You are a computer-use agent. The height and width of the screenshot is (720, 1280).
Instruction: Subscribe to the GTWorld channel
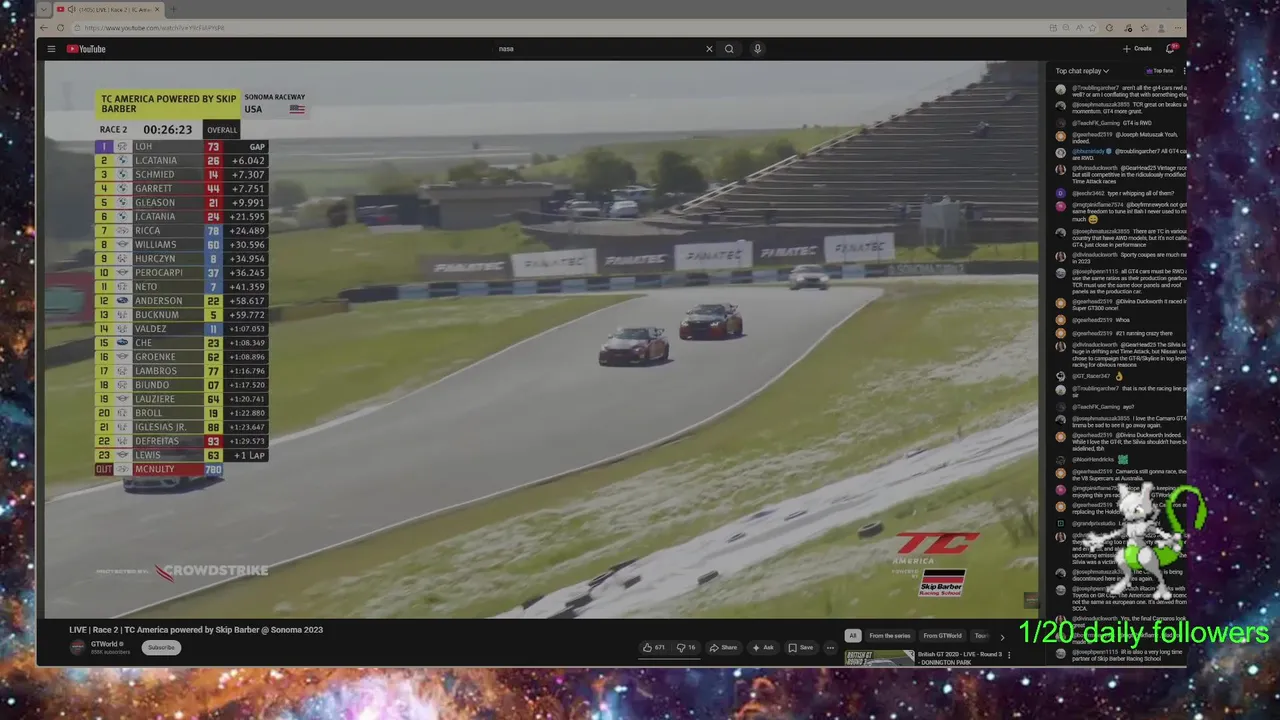pos(161,647)
